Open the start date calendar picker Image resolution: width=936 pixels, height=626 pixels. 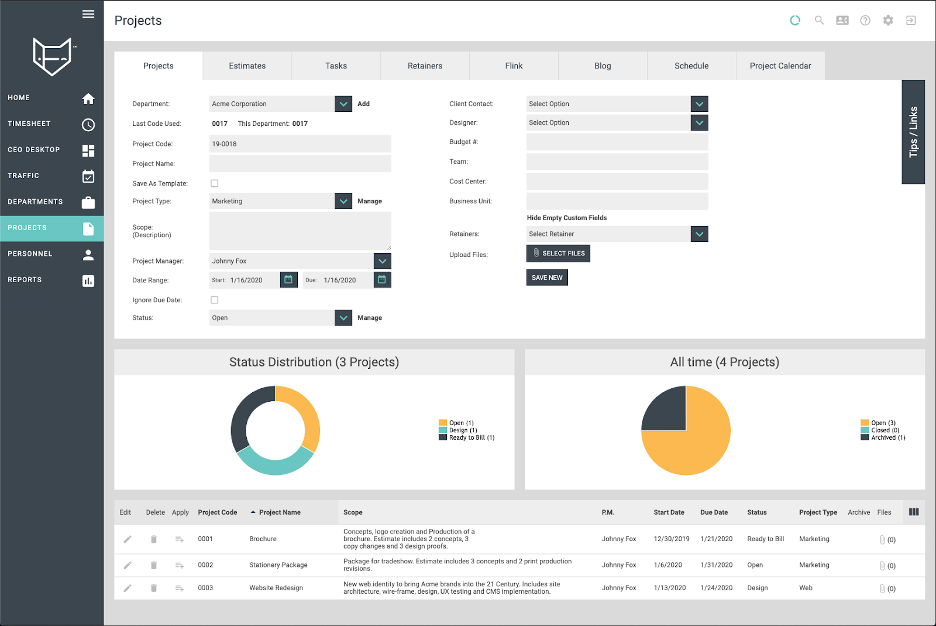(x=288, y=279)
